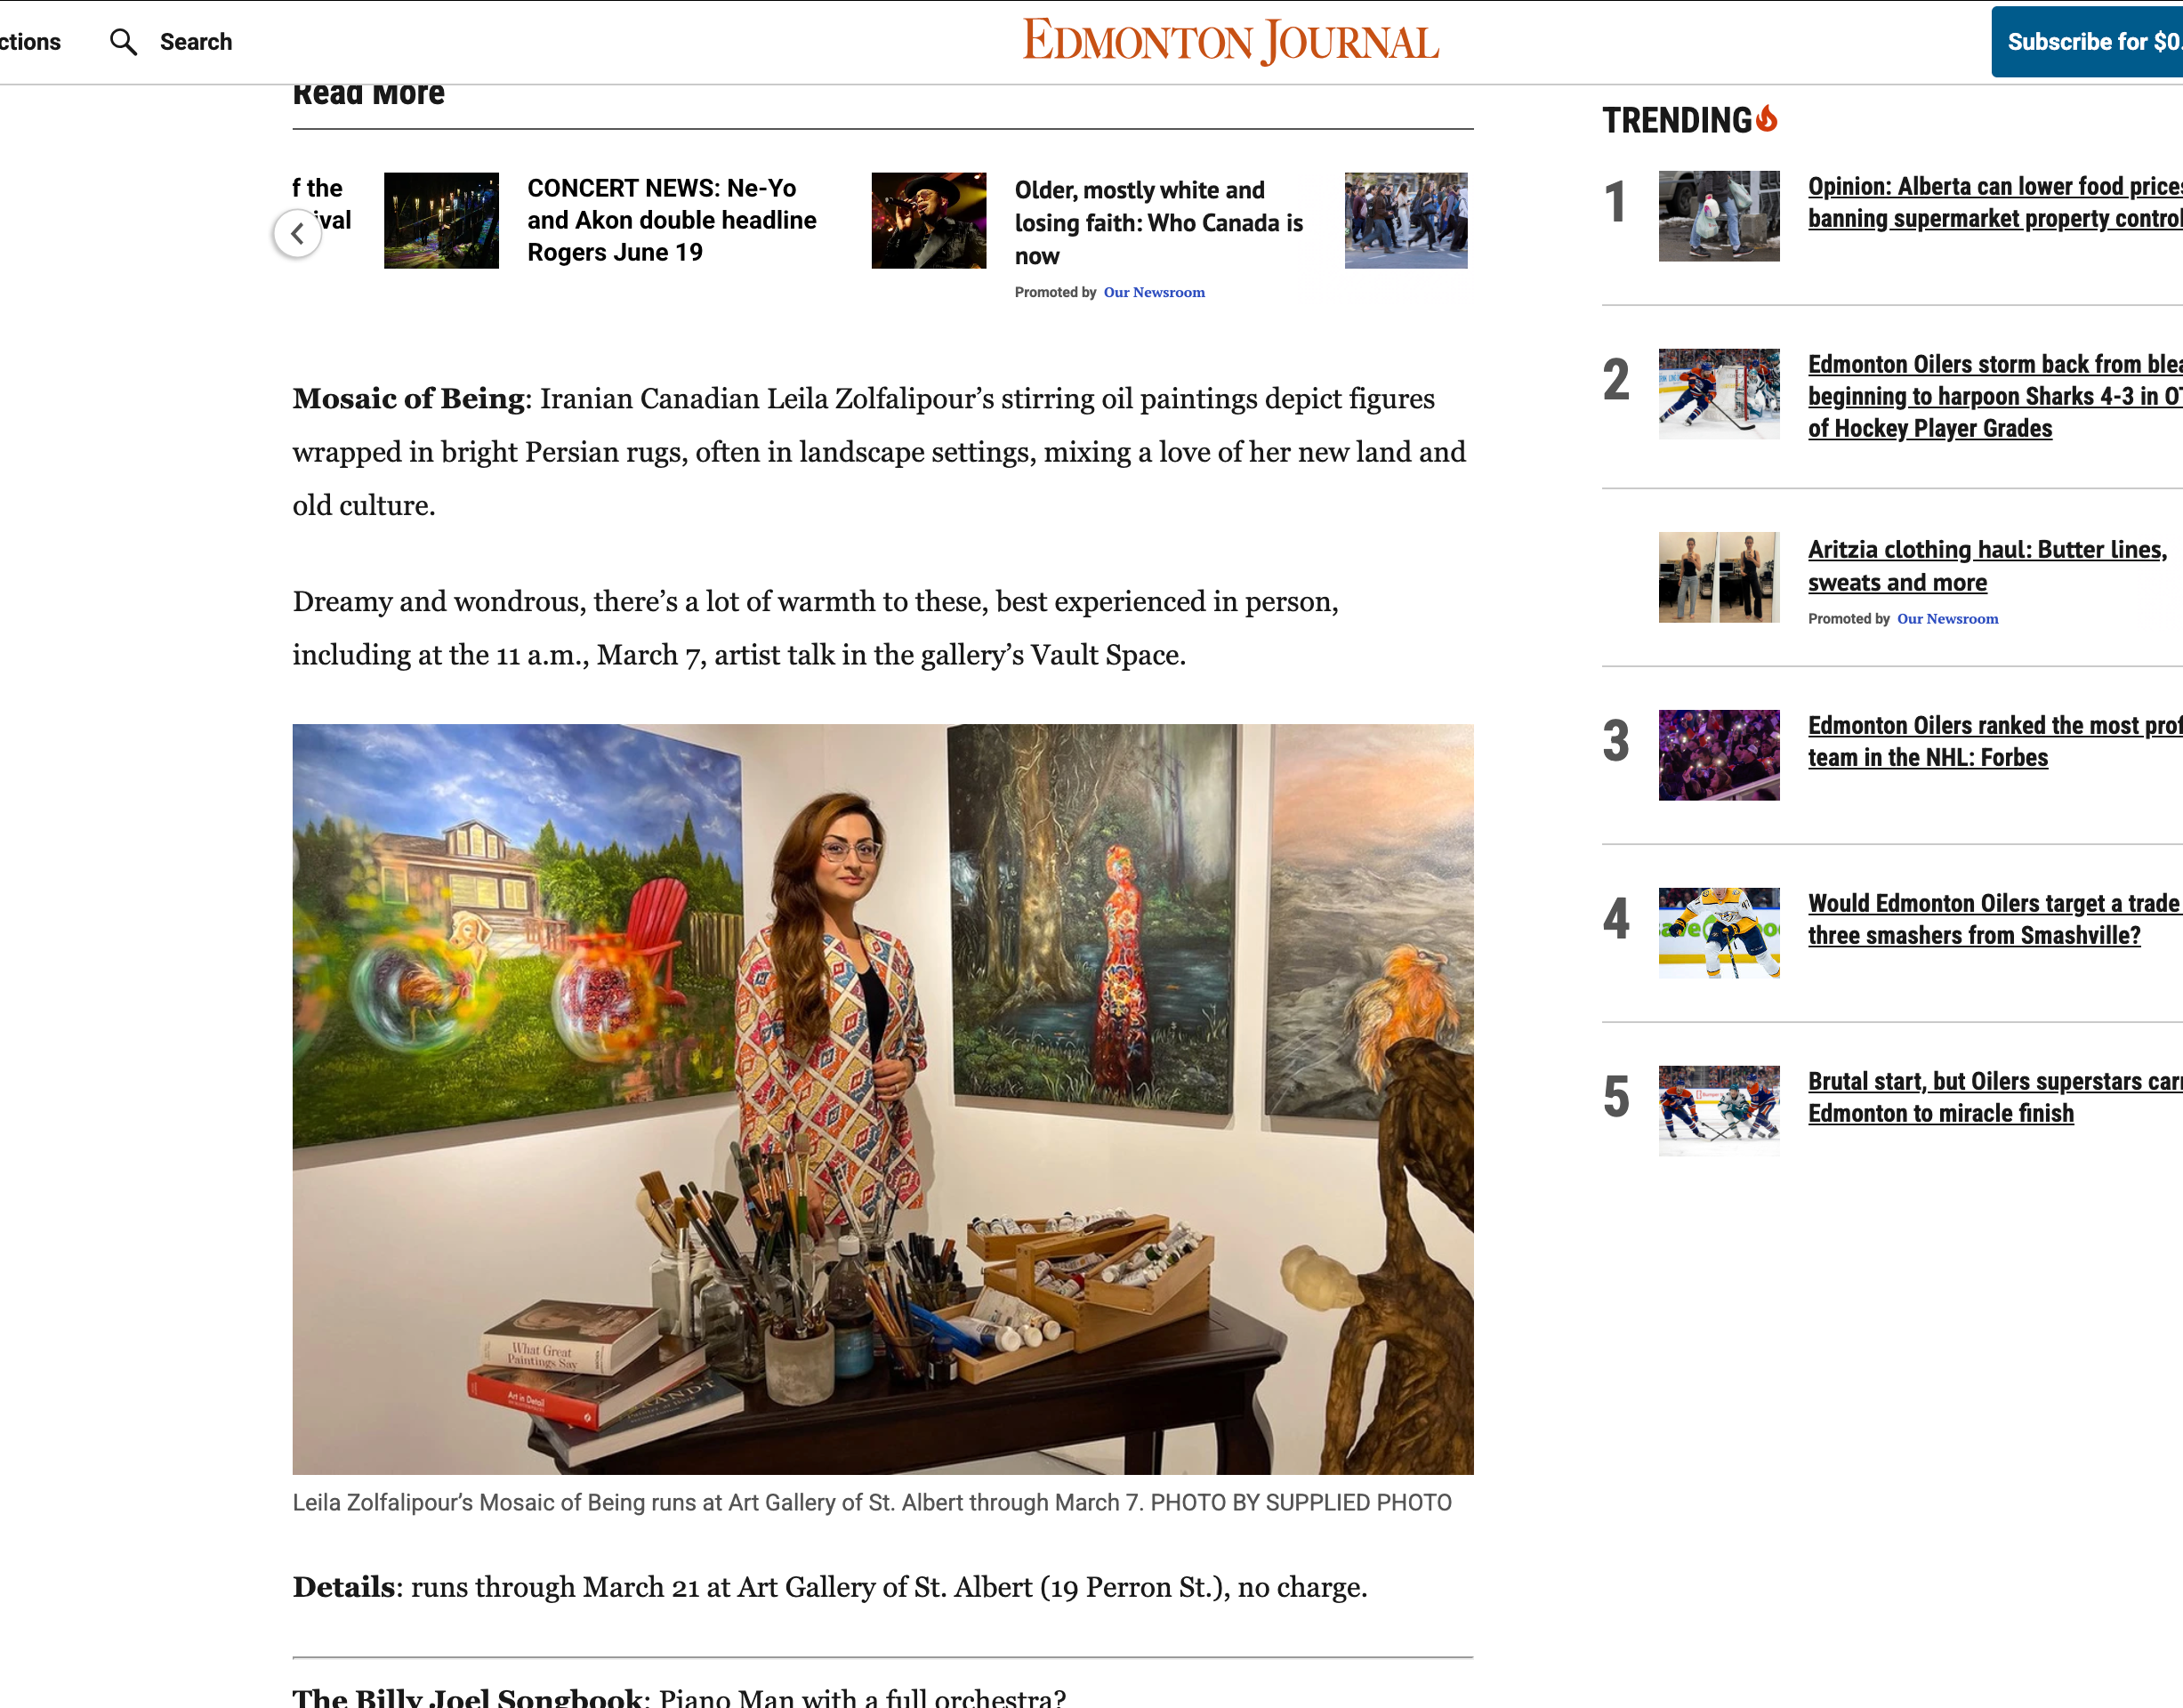
Task: Open the Nashville Predators player thumbnail
Action: point(1718,933)
